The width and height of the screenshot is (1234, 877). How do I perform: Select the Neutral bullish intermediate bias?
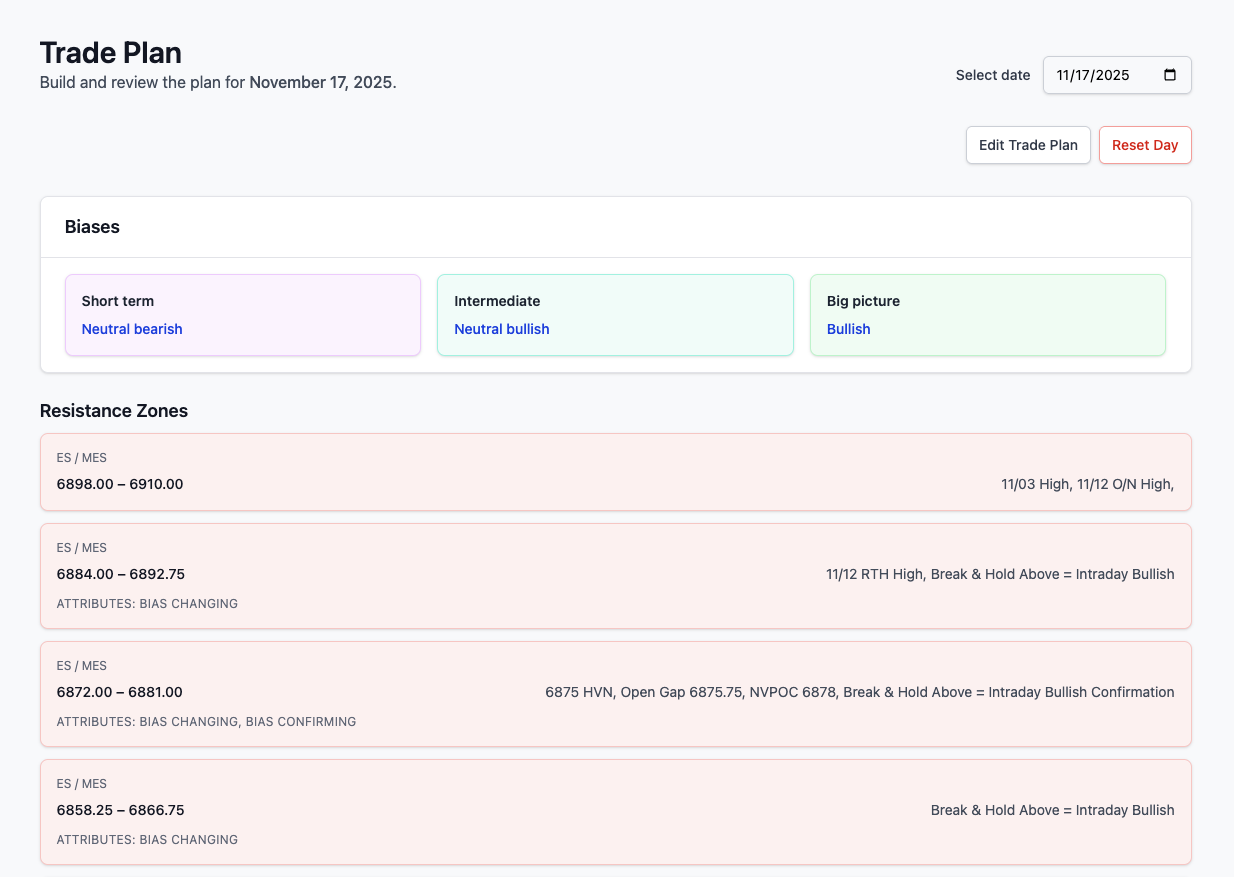tap(502, 329)
